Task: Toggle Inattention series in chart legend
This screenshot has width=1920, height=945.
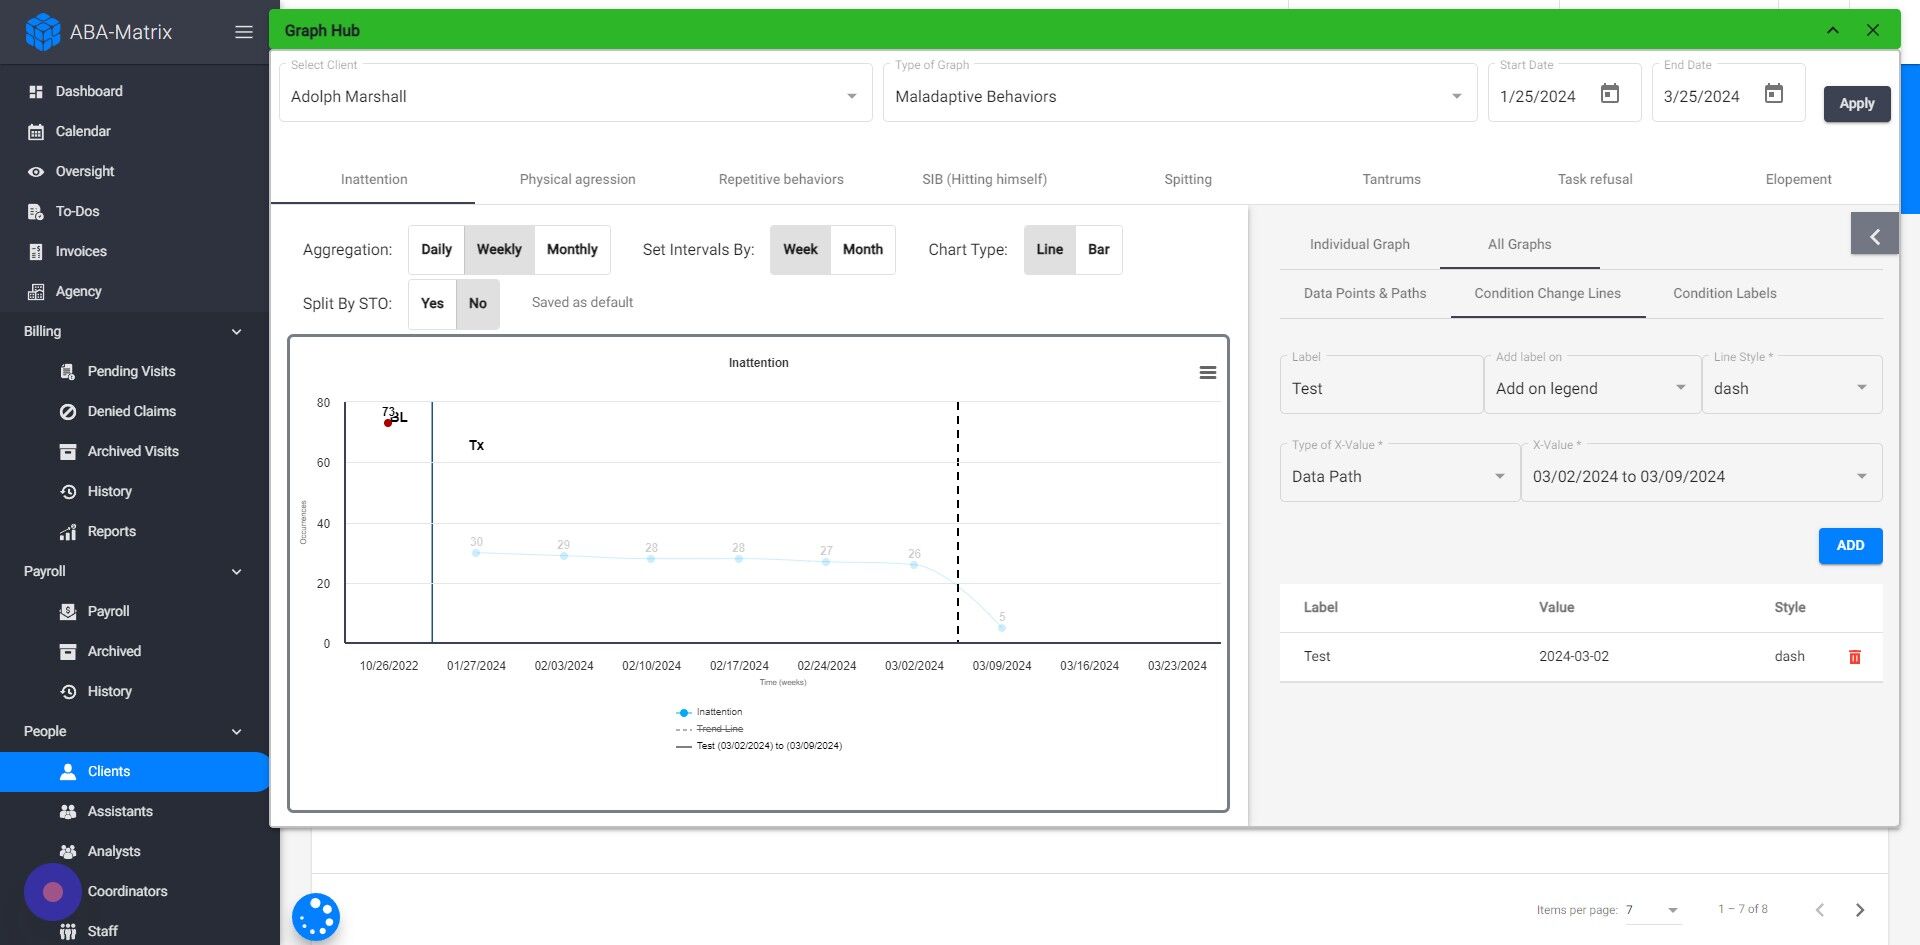Action: click(709, 712)
